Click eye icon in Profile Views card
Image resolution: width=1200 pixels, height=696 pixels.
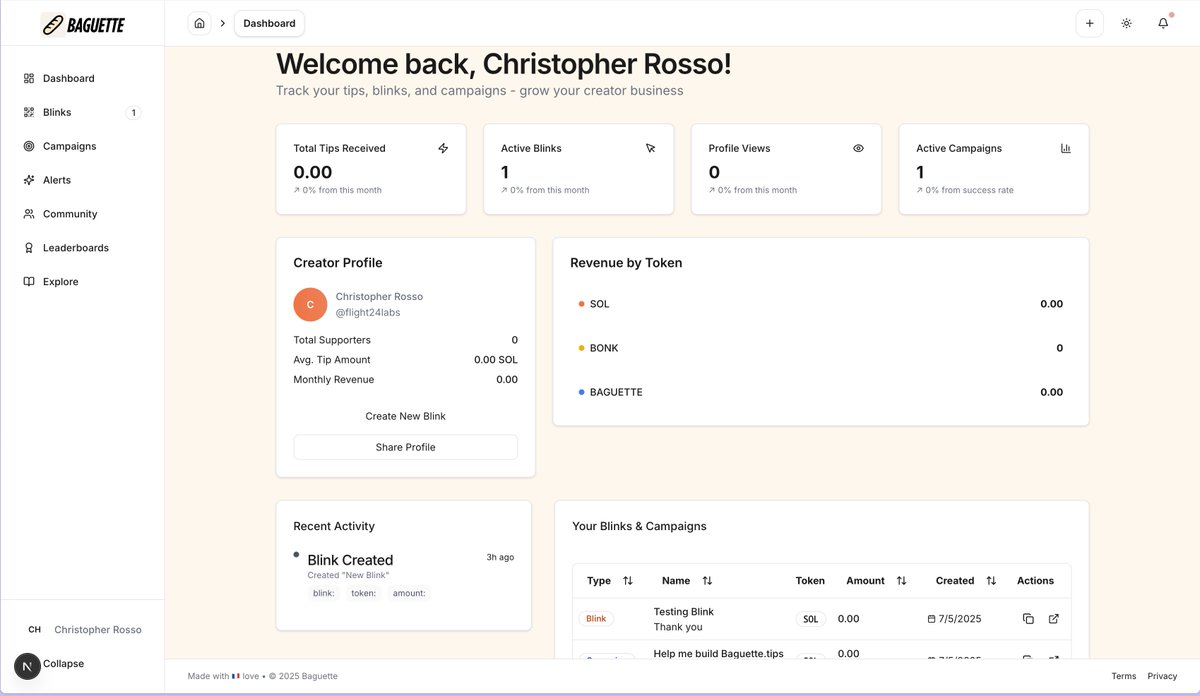[858, 148]
